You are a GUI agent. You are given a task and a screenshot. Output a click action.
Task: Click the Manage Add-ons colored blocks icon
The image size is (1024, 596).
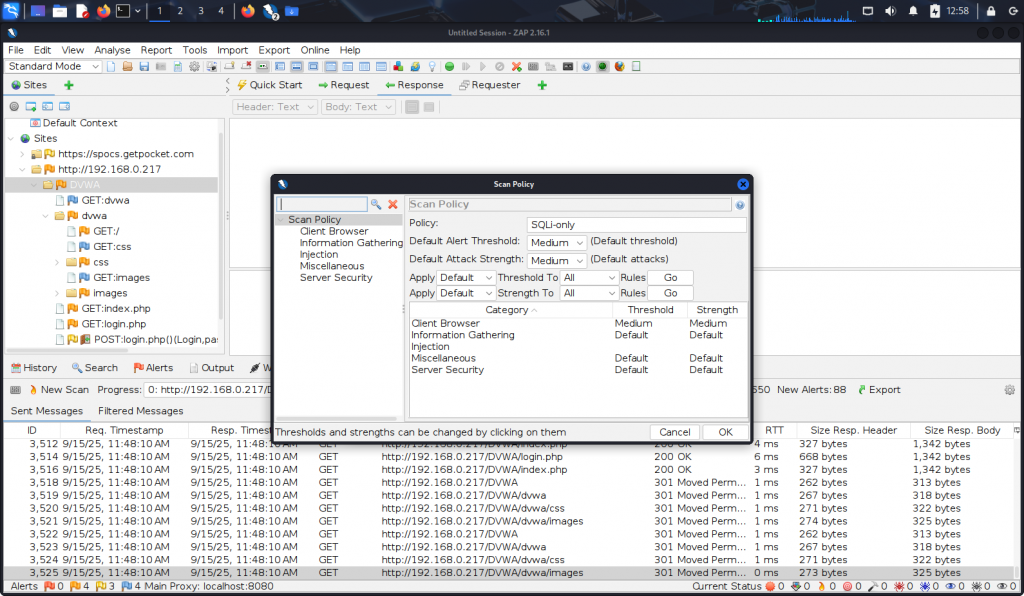pyautogui.click(x=398, y=66)
